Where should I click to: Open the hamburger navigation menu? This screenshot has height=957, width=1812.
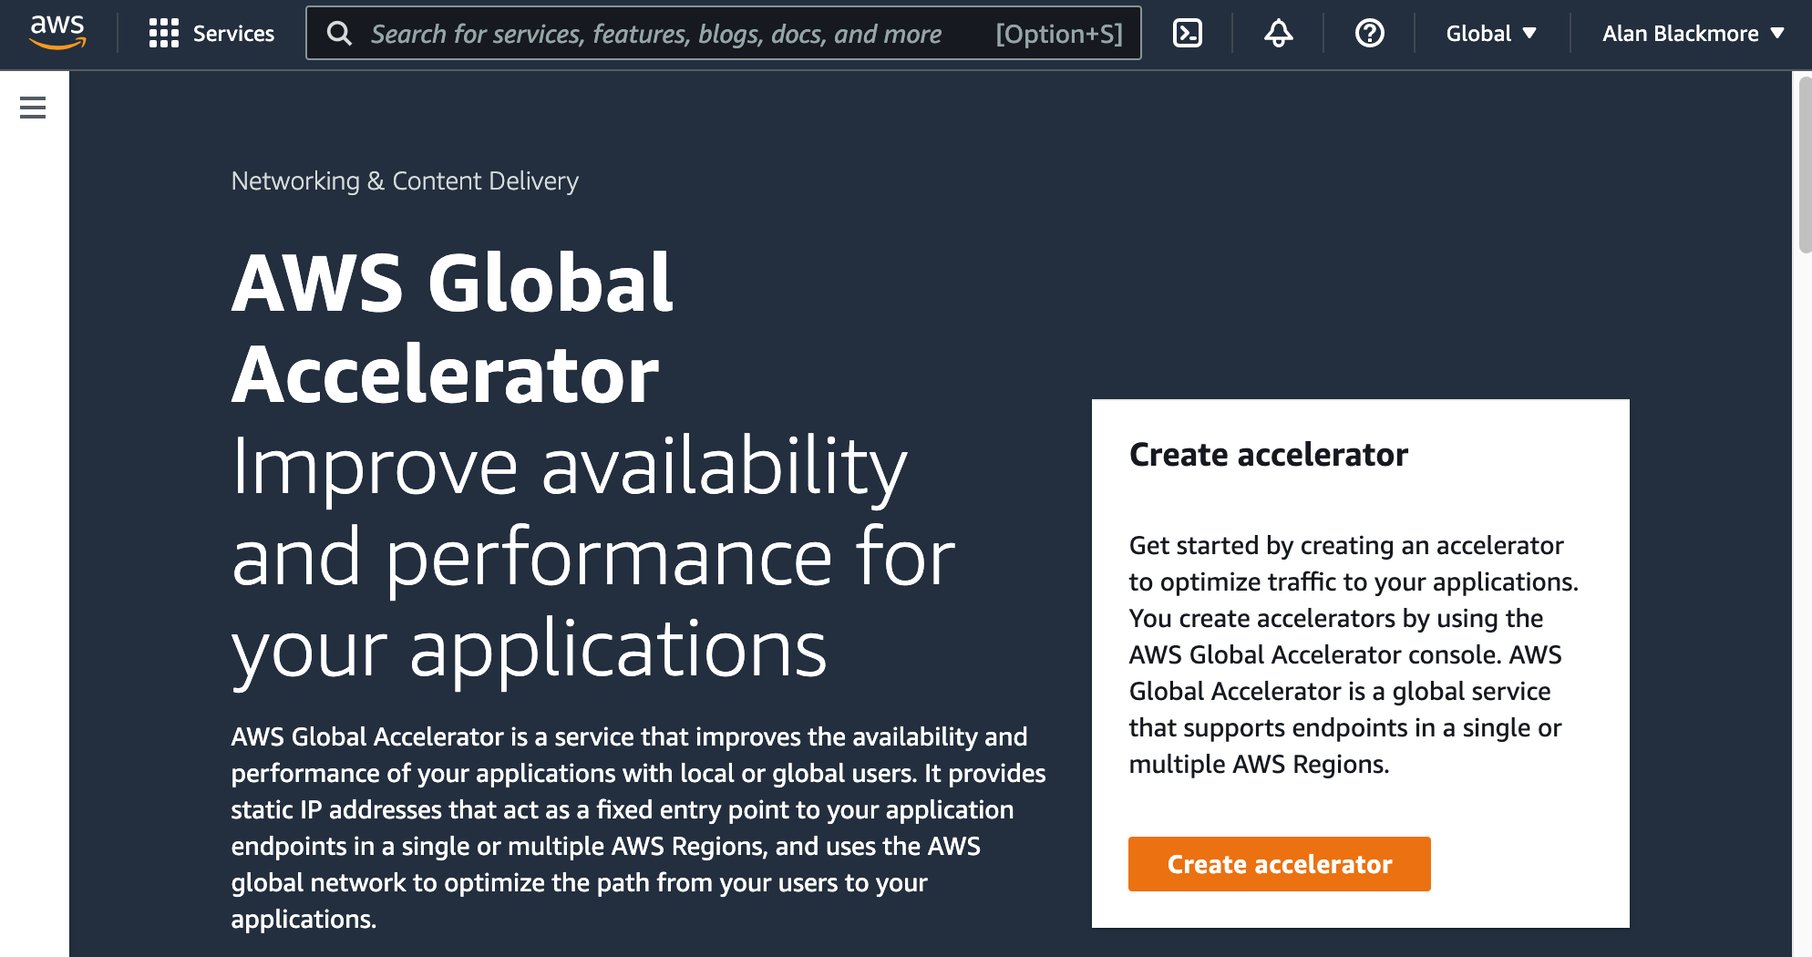(x=33, y=107)
